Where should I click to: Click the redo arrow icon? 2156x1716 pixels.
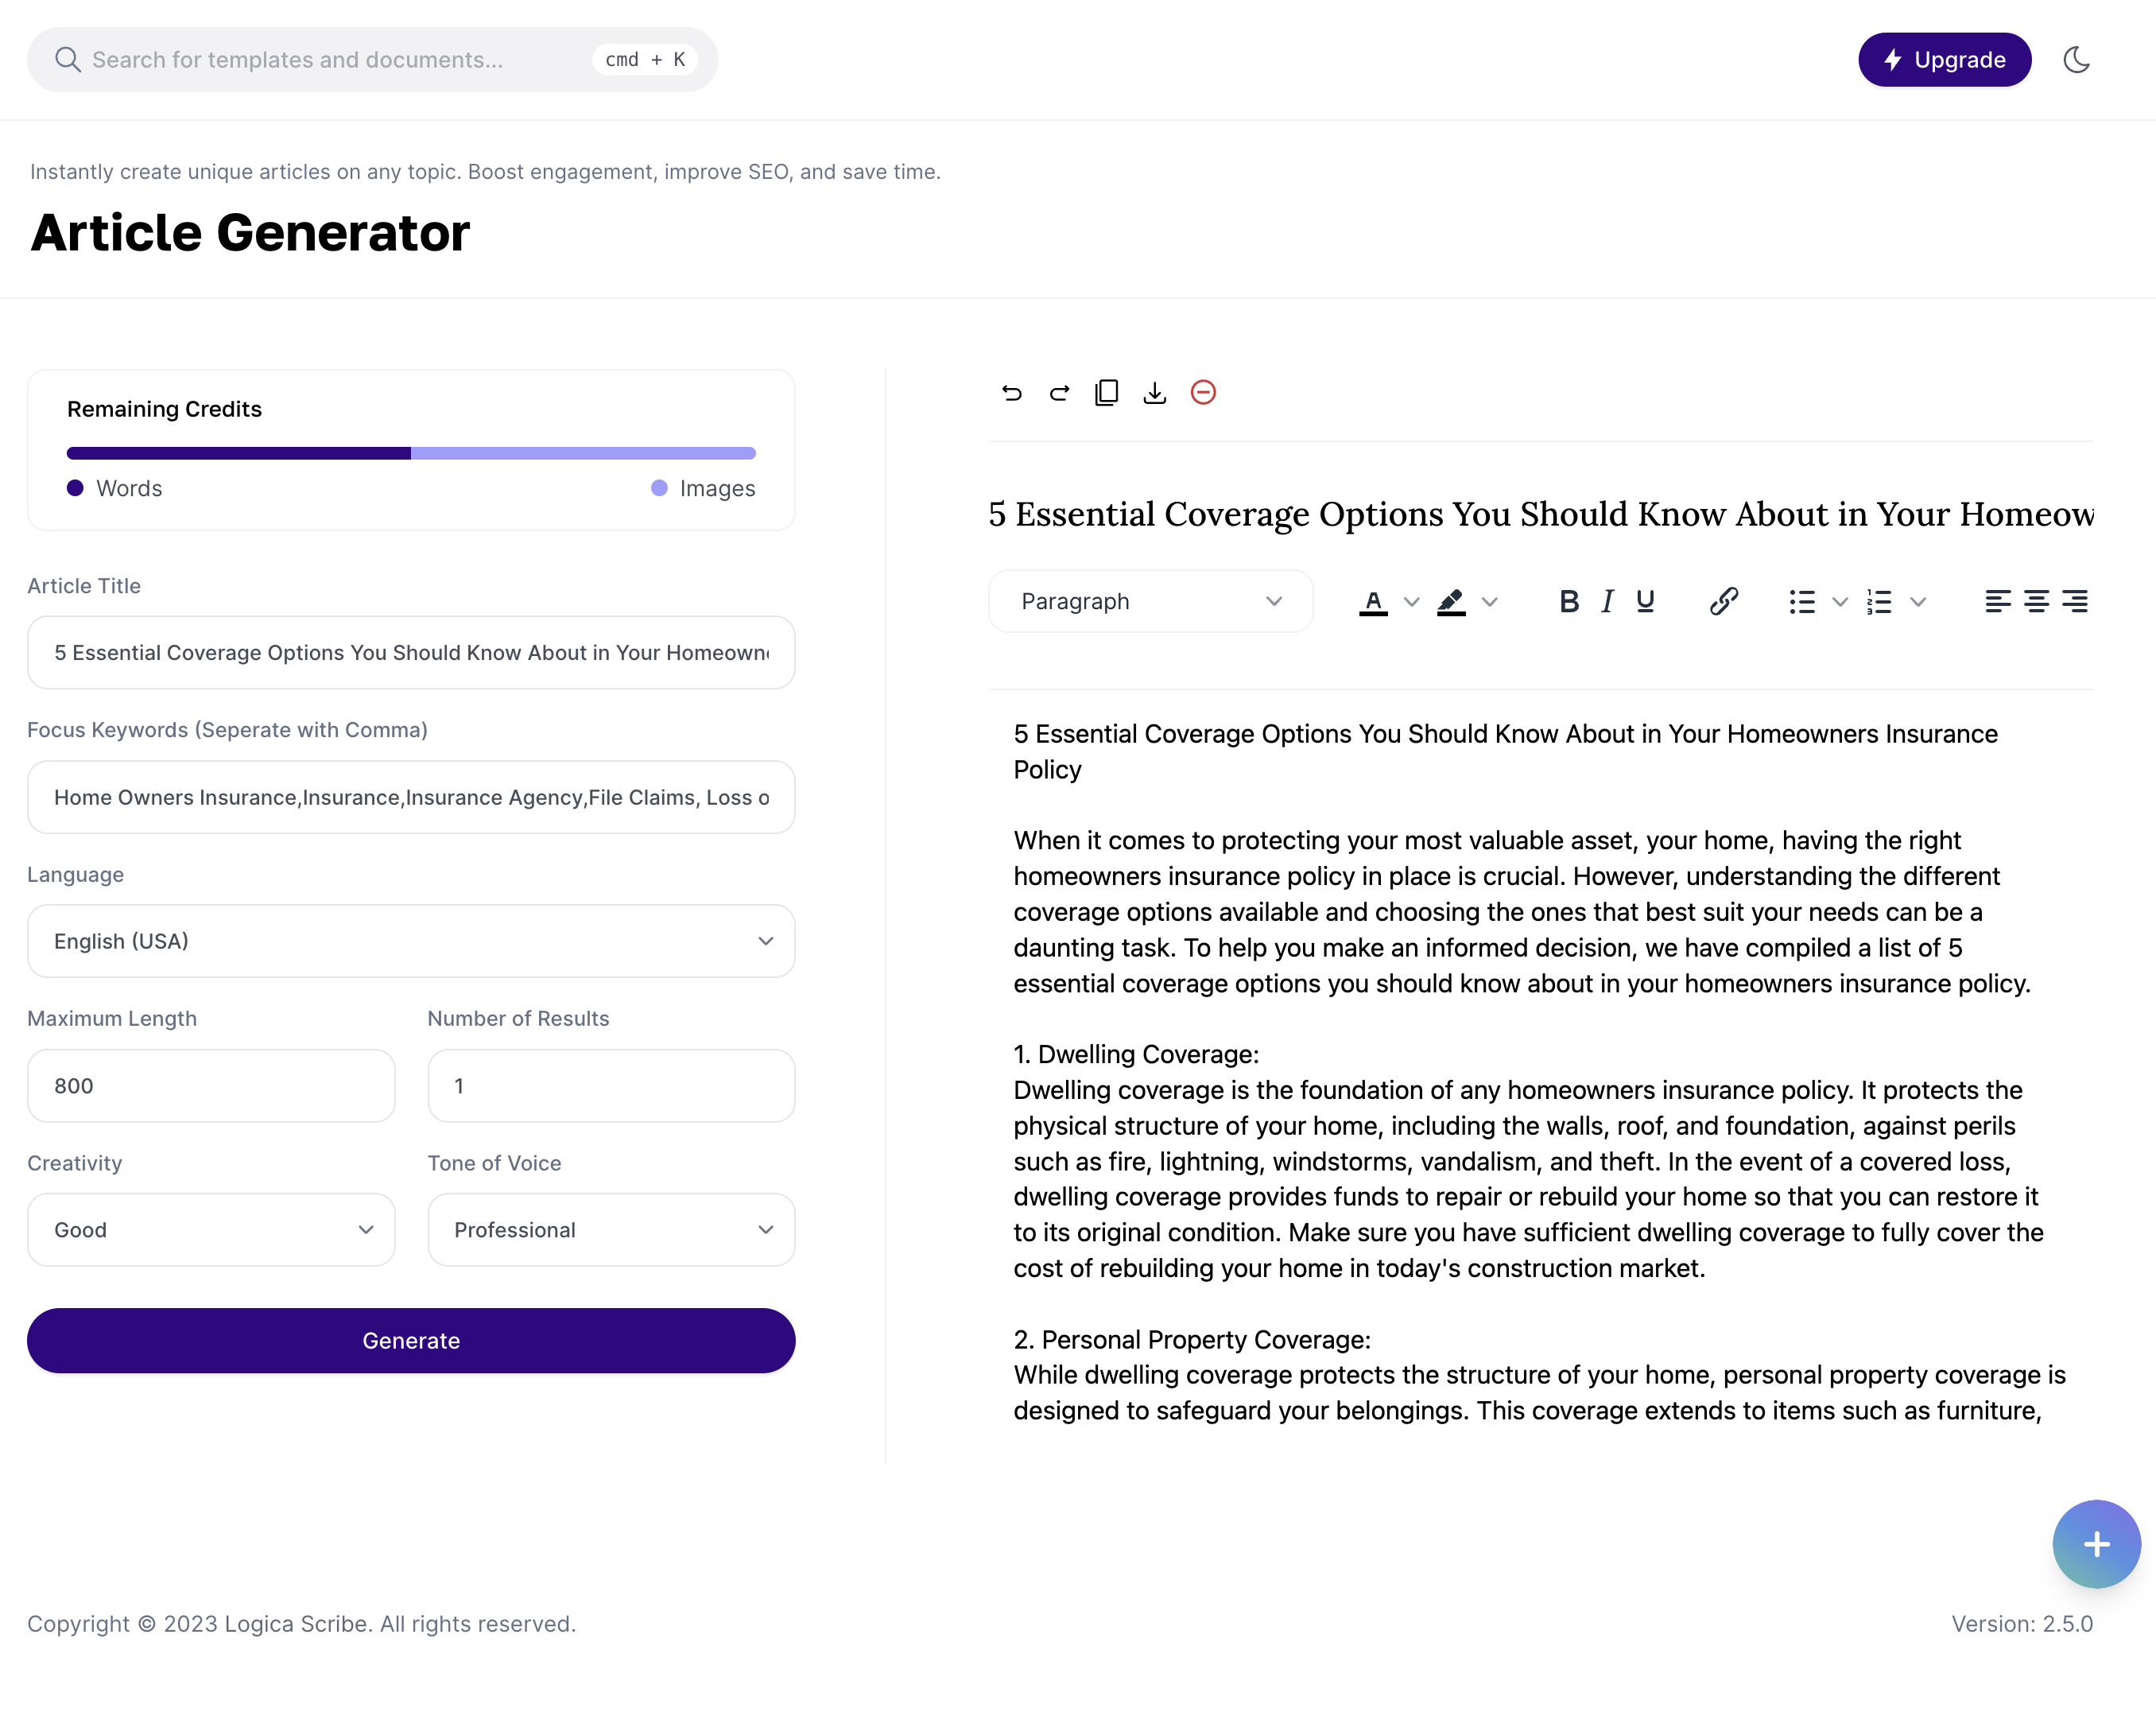(x=1059, y=393)
